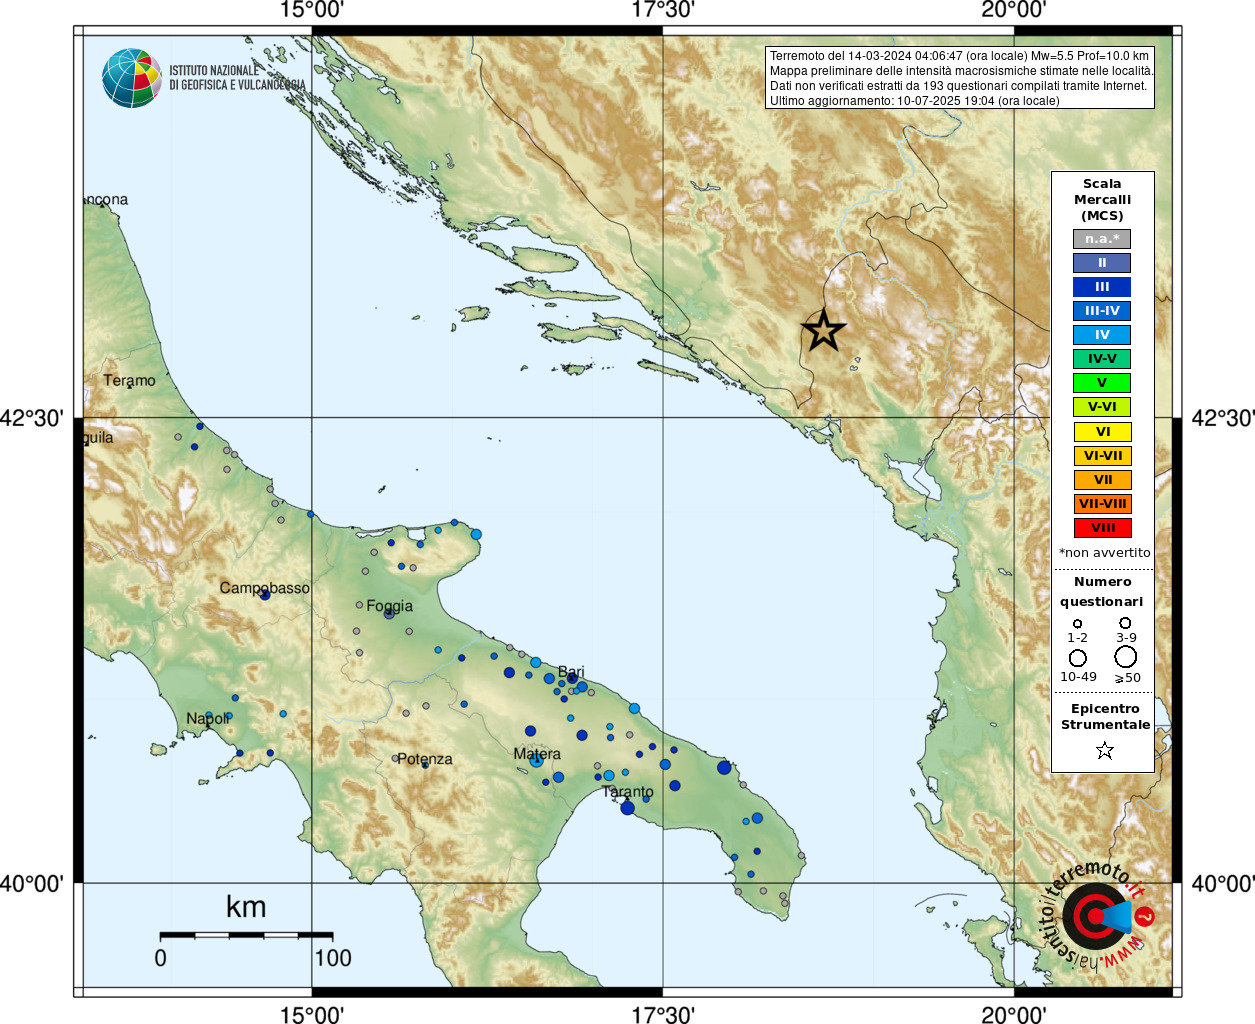This screenshot has width=1255, height=1024.
Task: Click 'Istituto Nazionale di Geofisica e Vulcanologia' text
Action: [x=237, y=78]
